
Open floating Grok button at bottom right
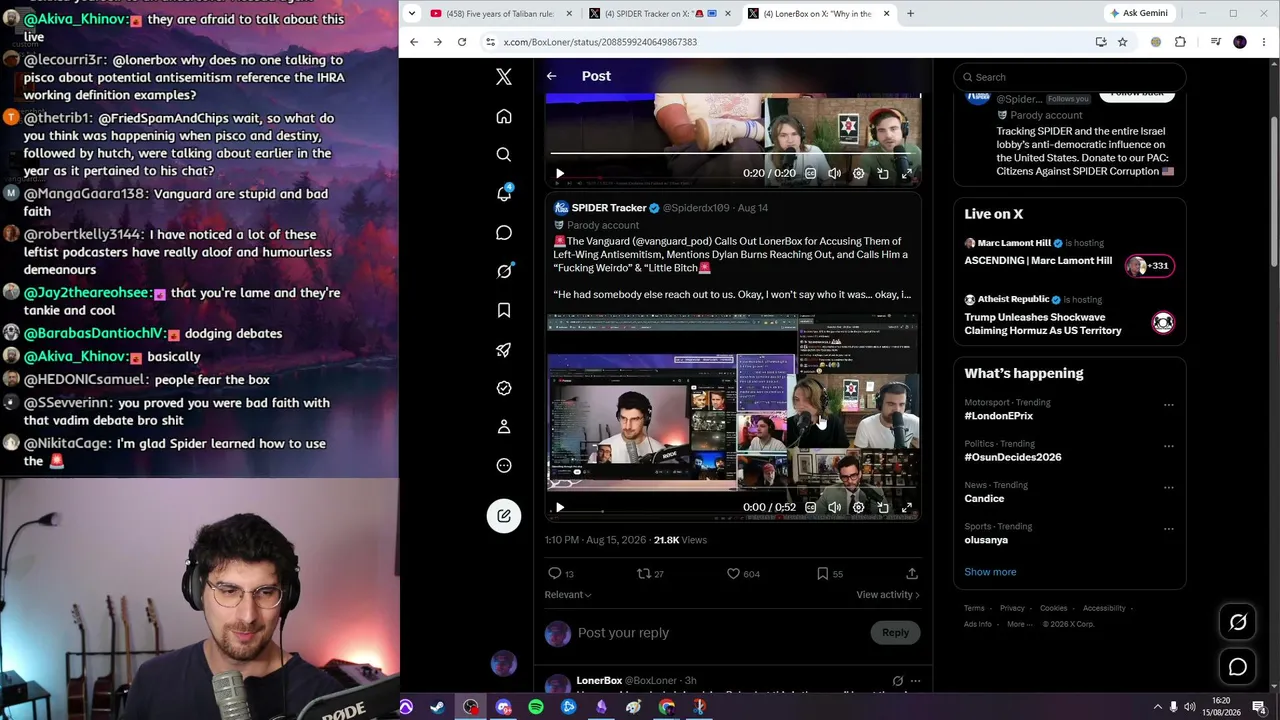[1238, 622]
